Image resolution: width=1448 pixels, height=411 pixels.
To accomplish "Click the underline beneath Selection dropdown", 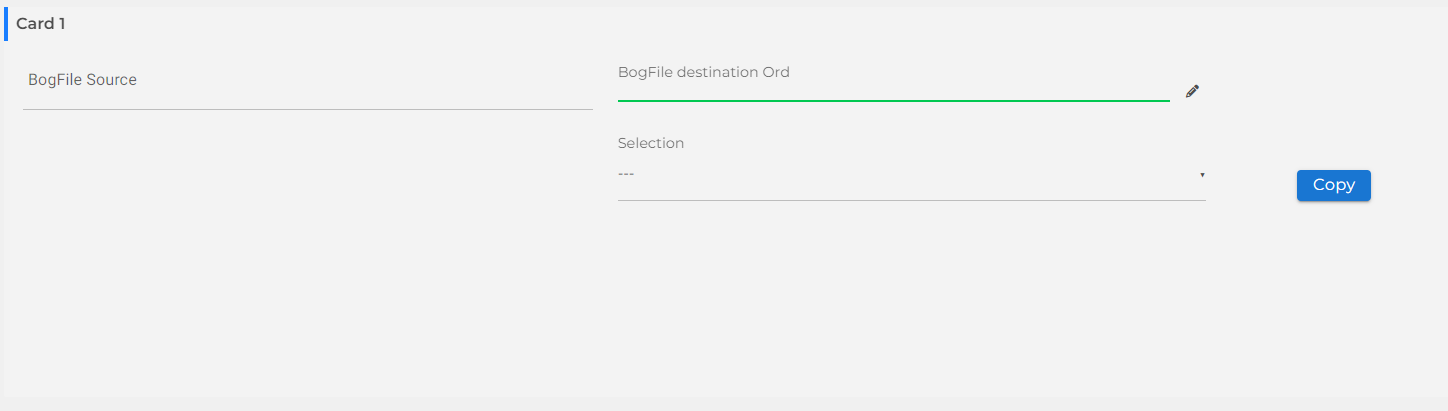I will click(x=910, y=200).
